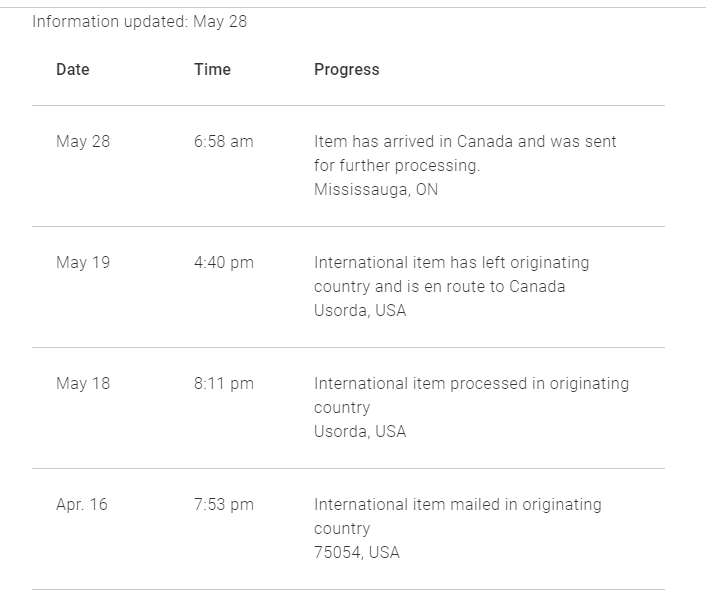Click the 75054, USA location text
This screenshot has width=706, height=605.
tap(357, 553)
